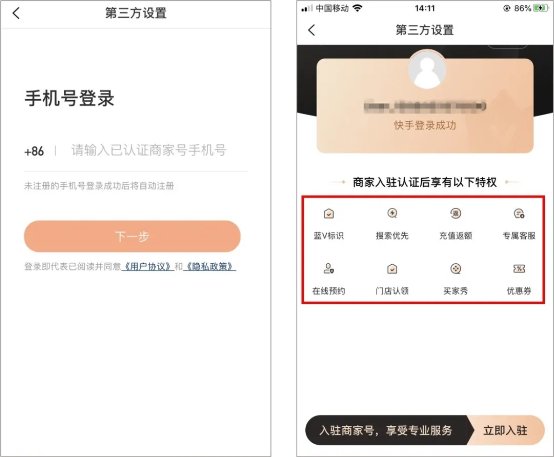Tap the 专属客服 service icon
This screenshot has height=457, width=554.
(x=519, y=213)
